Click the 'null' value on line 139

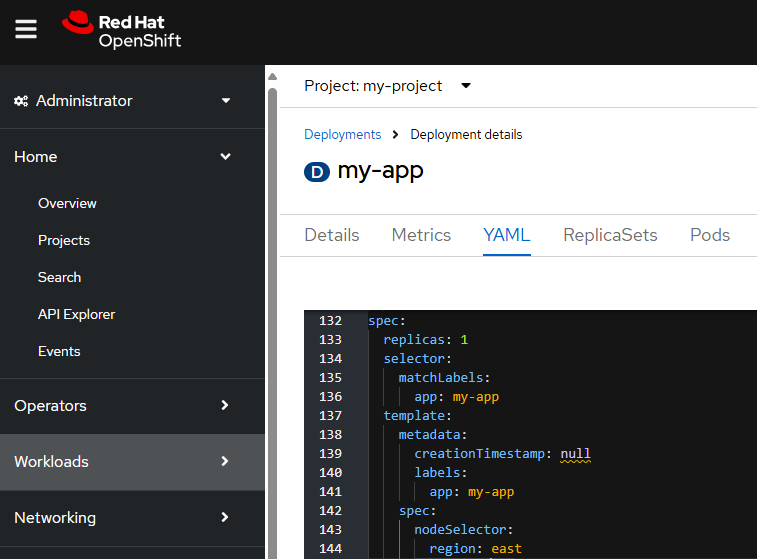(575, 454)
